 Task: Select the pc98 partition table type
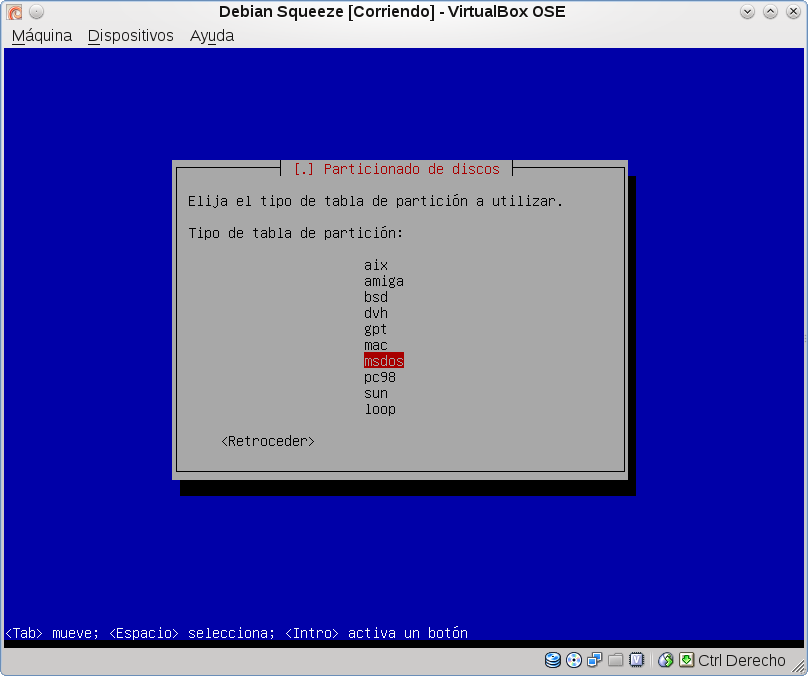(x=380, y=377)
